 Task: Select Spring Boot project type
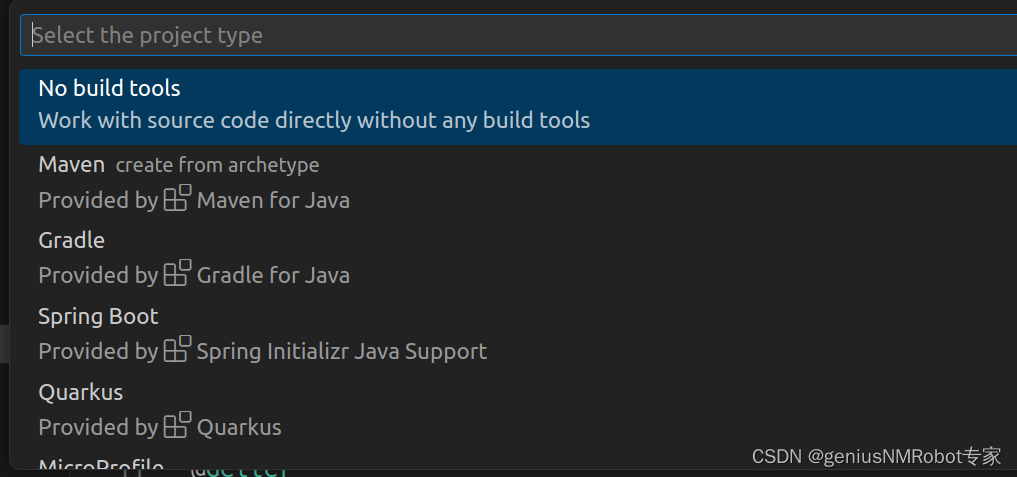pyautogui.click(x=518, y=334)
